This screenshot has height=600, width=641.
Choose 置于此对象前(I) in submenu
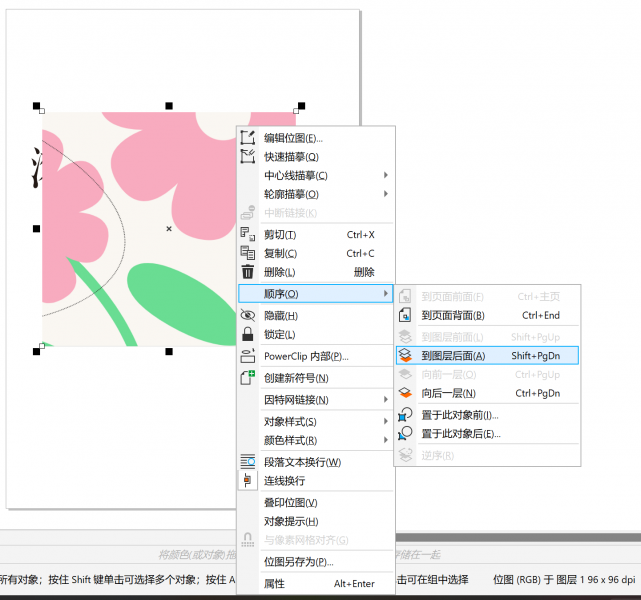point(487,415)
